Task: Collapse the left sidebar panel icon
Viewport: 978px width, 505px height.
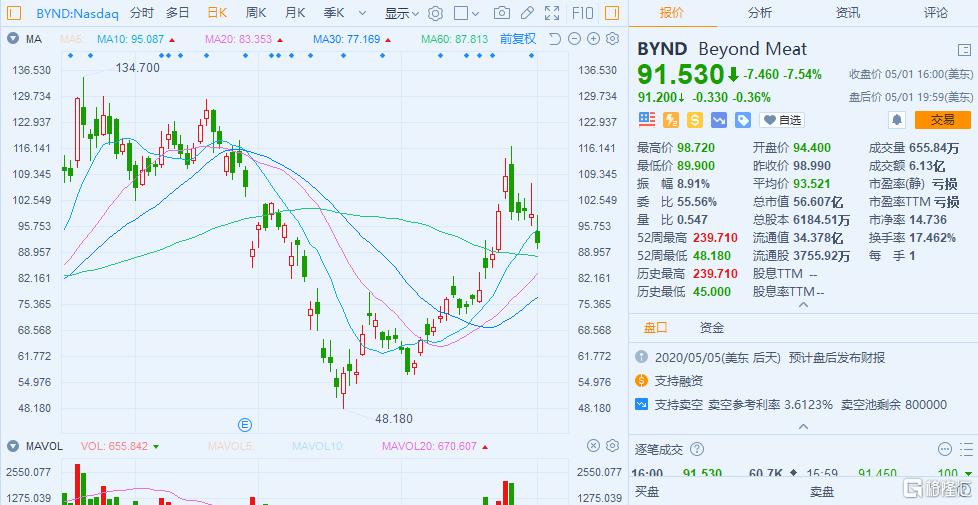Action: 14,12
